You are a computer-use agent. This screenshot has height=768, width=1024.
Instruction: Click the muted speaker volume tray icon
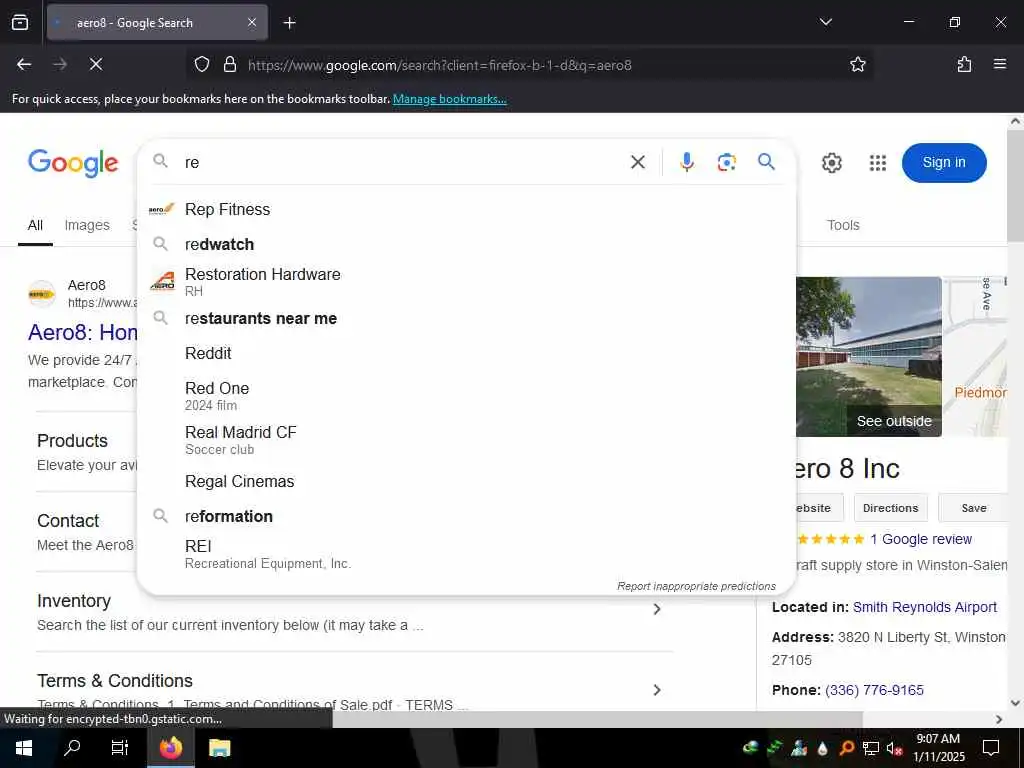click(895, 748)
